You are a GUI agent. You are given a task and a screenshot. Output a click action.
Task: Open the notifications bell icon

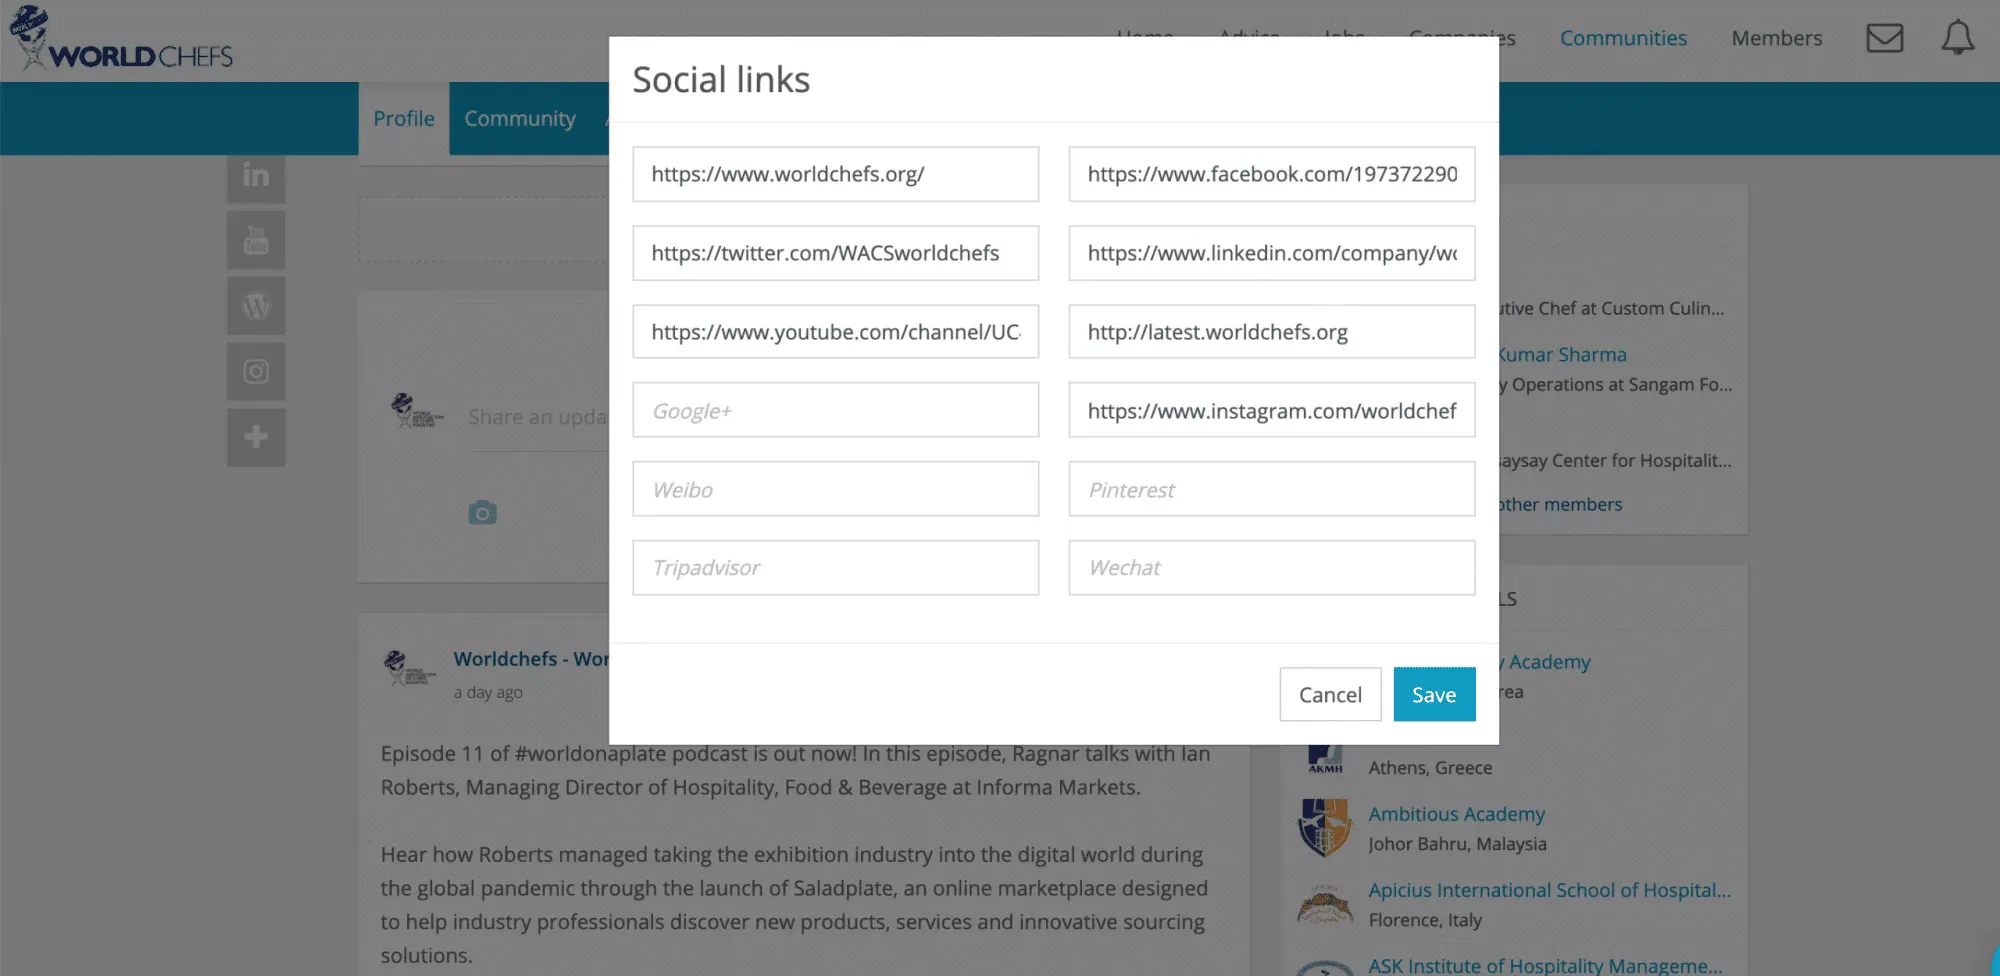pyautogui.click(x=1957, y=38)
